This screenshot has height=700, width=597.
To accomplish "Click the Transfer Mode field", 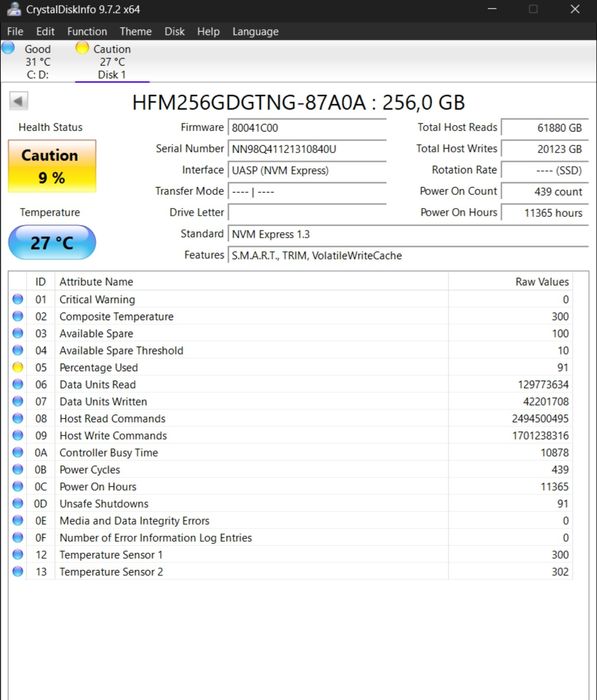I will click(x=307, y=192).
